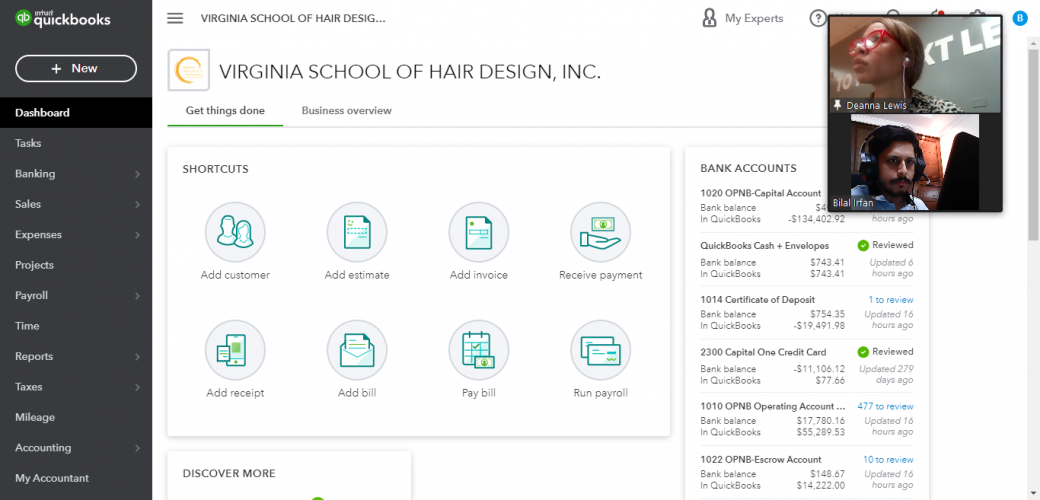
Task: Open the 1 to review link
Action: [890, 300]
